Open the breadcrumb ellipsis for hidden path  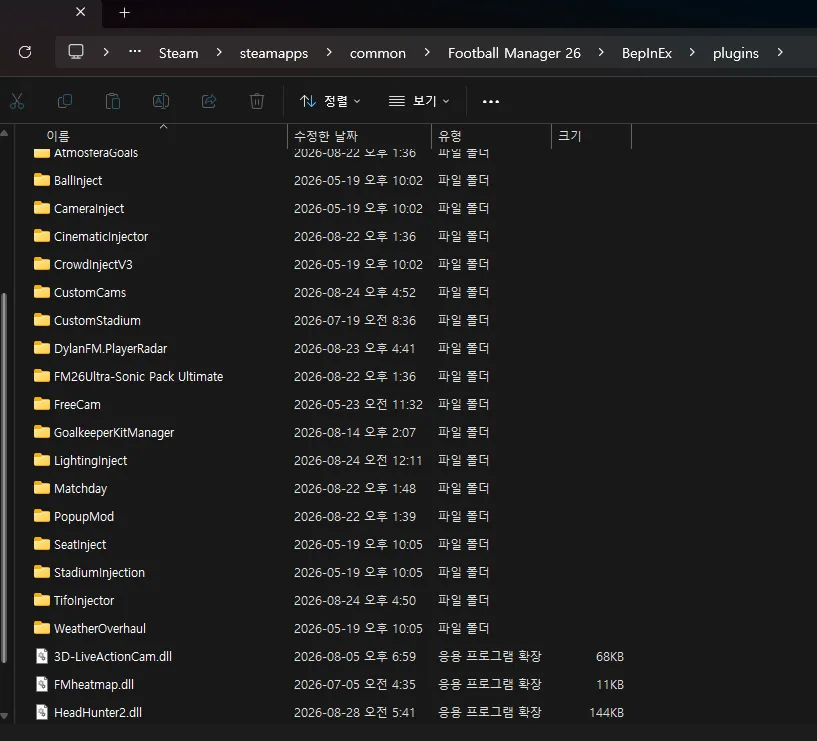point(135,51)
